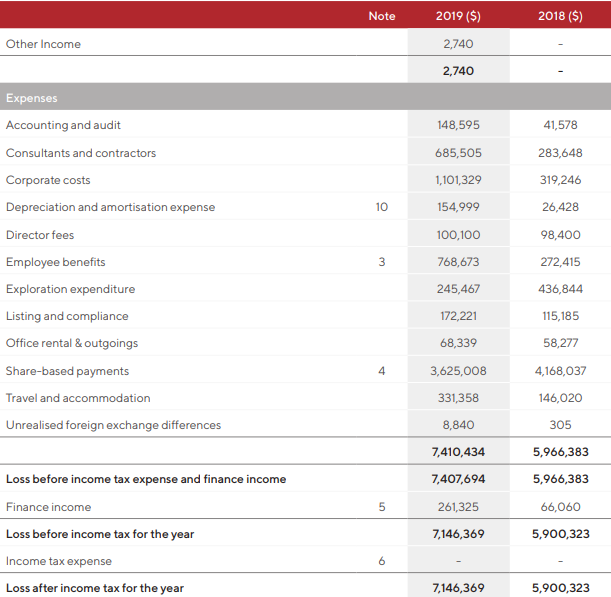Screen dimensions: 611x597
Task: Select 'Corporate costs' label
Action: (x=48, y=180)
